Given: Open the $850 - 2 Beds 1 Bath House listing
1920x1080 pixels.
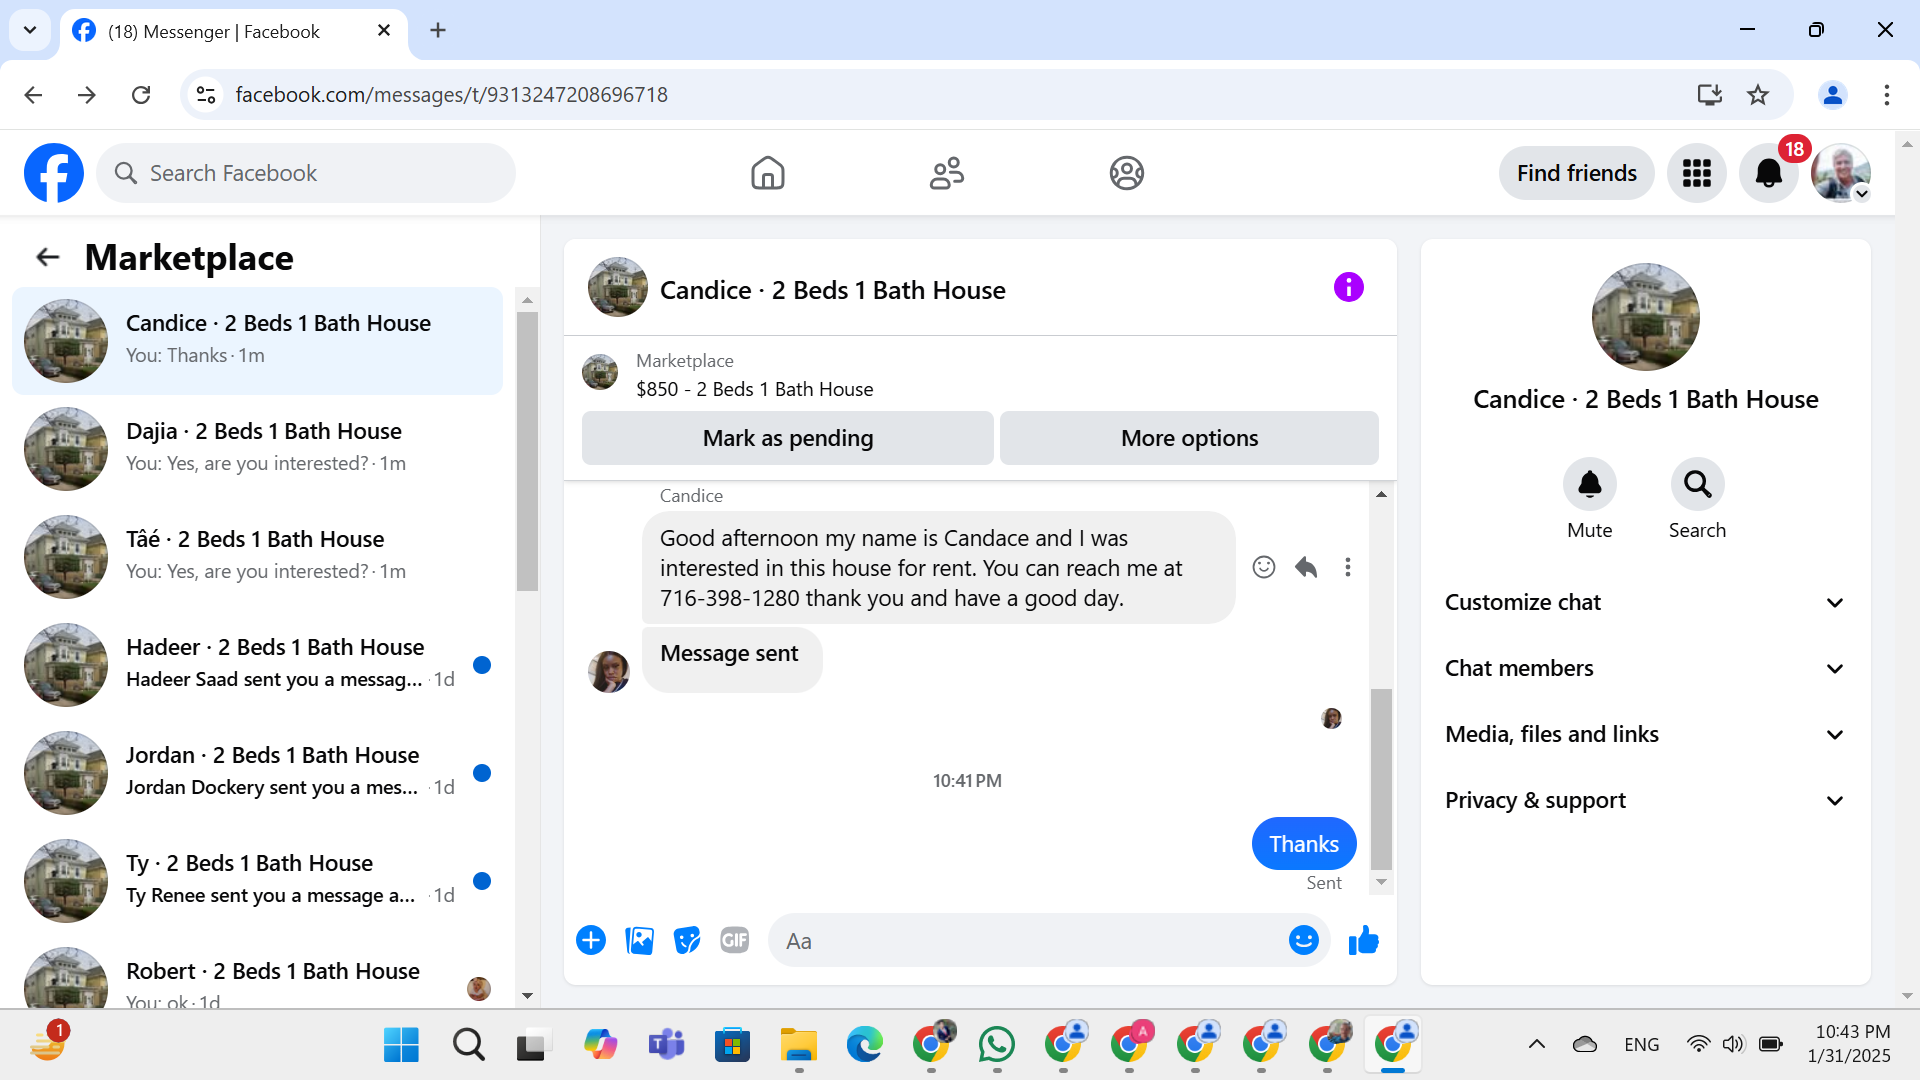Looking at the screenshot, I should pos(754,390).
